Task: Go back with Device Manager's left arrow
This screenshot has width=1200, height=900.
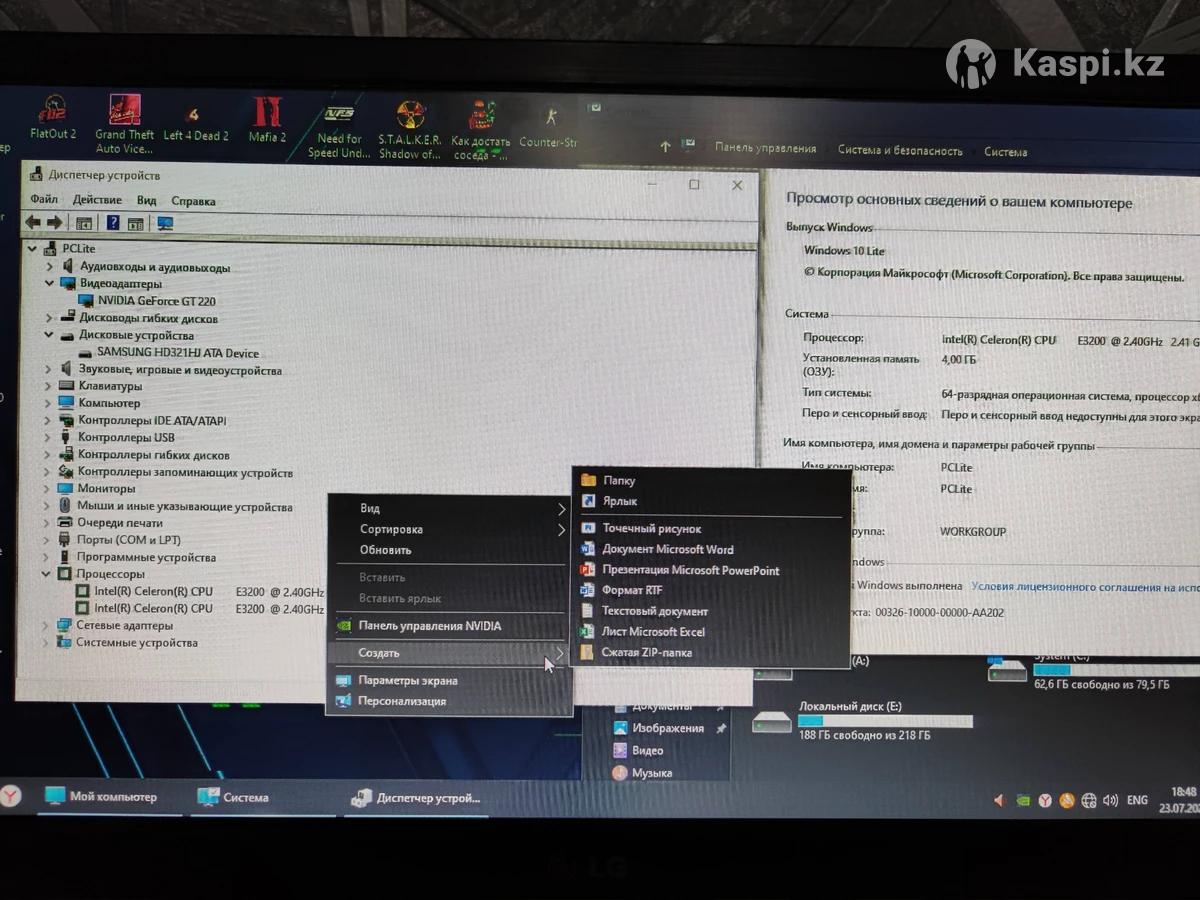Action: coord(33,222)
